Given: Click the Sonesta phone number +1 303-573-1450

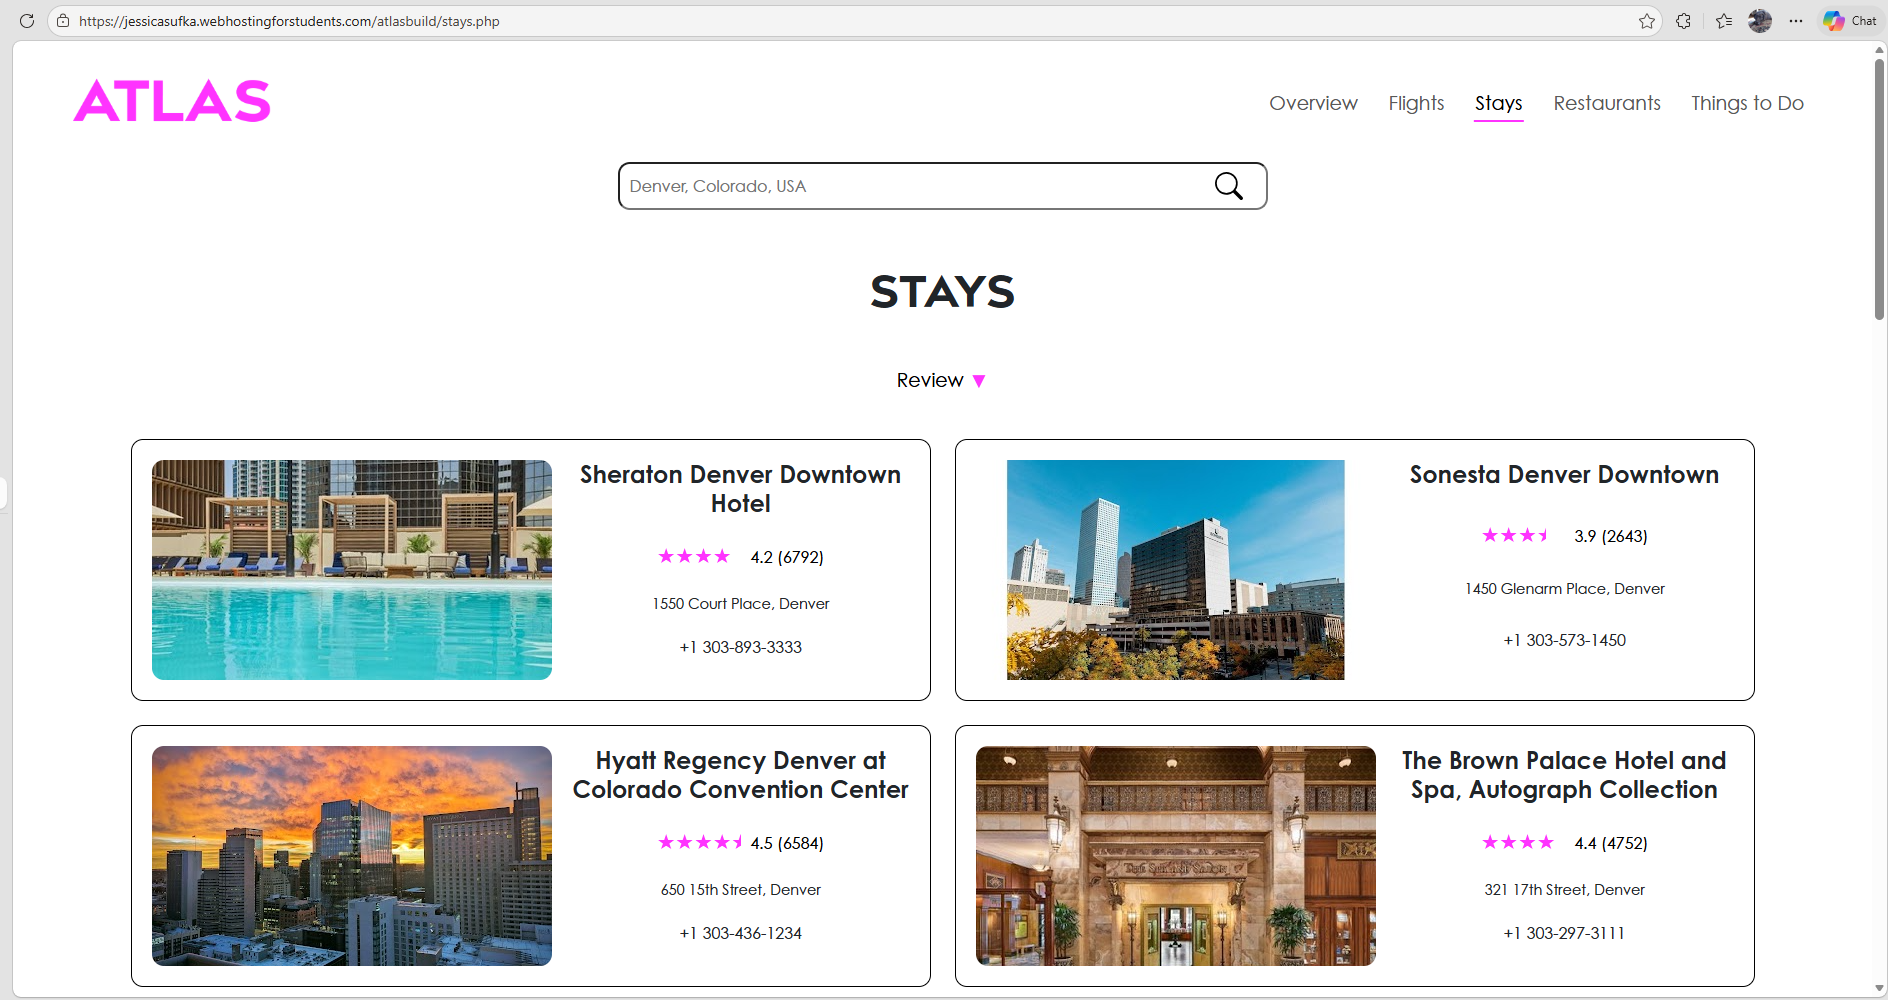Looking at the screenshot, I should [x=1565, y=640].
